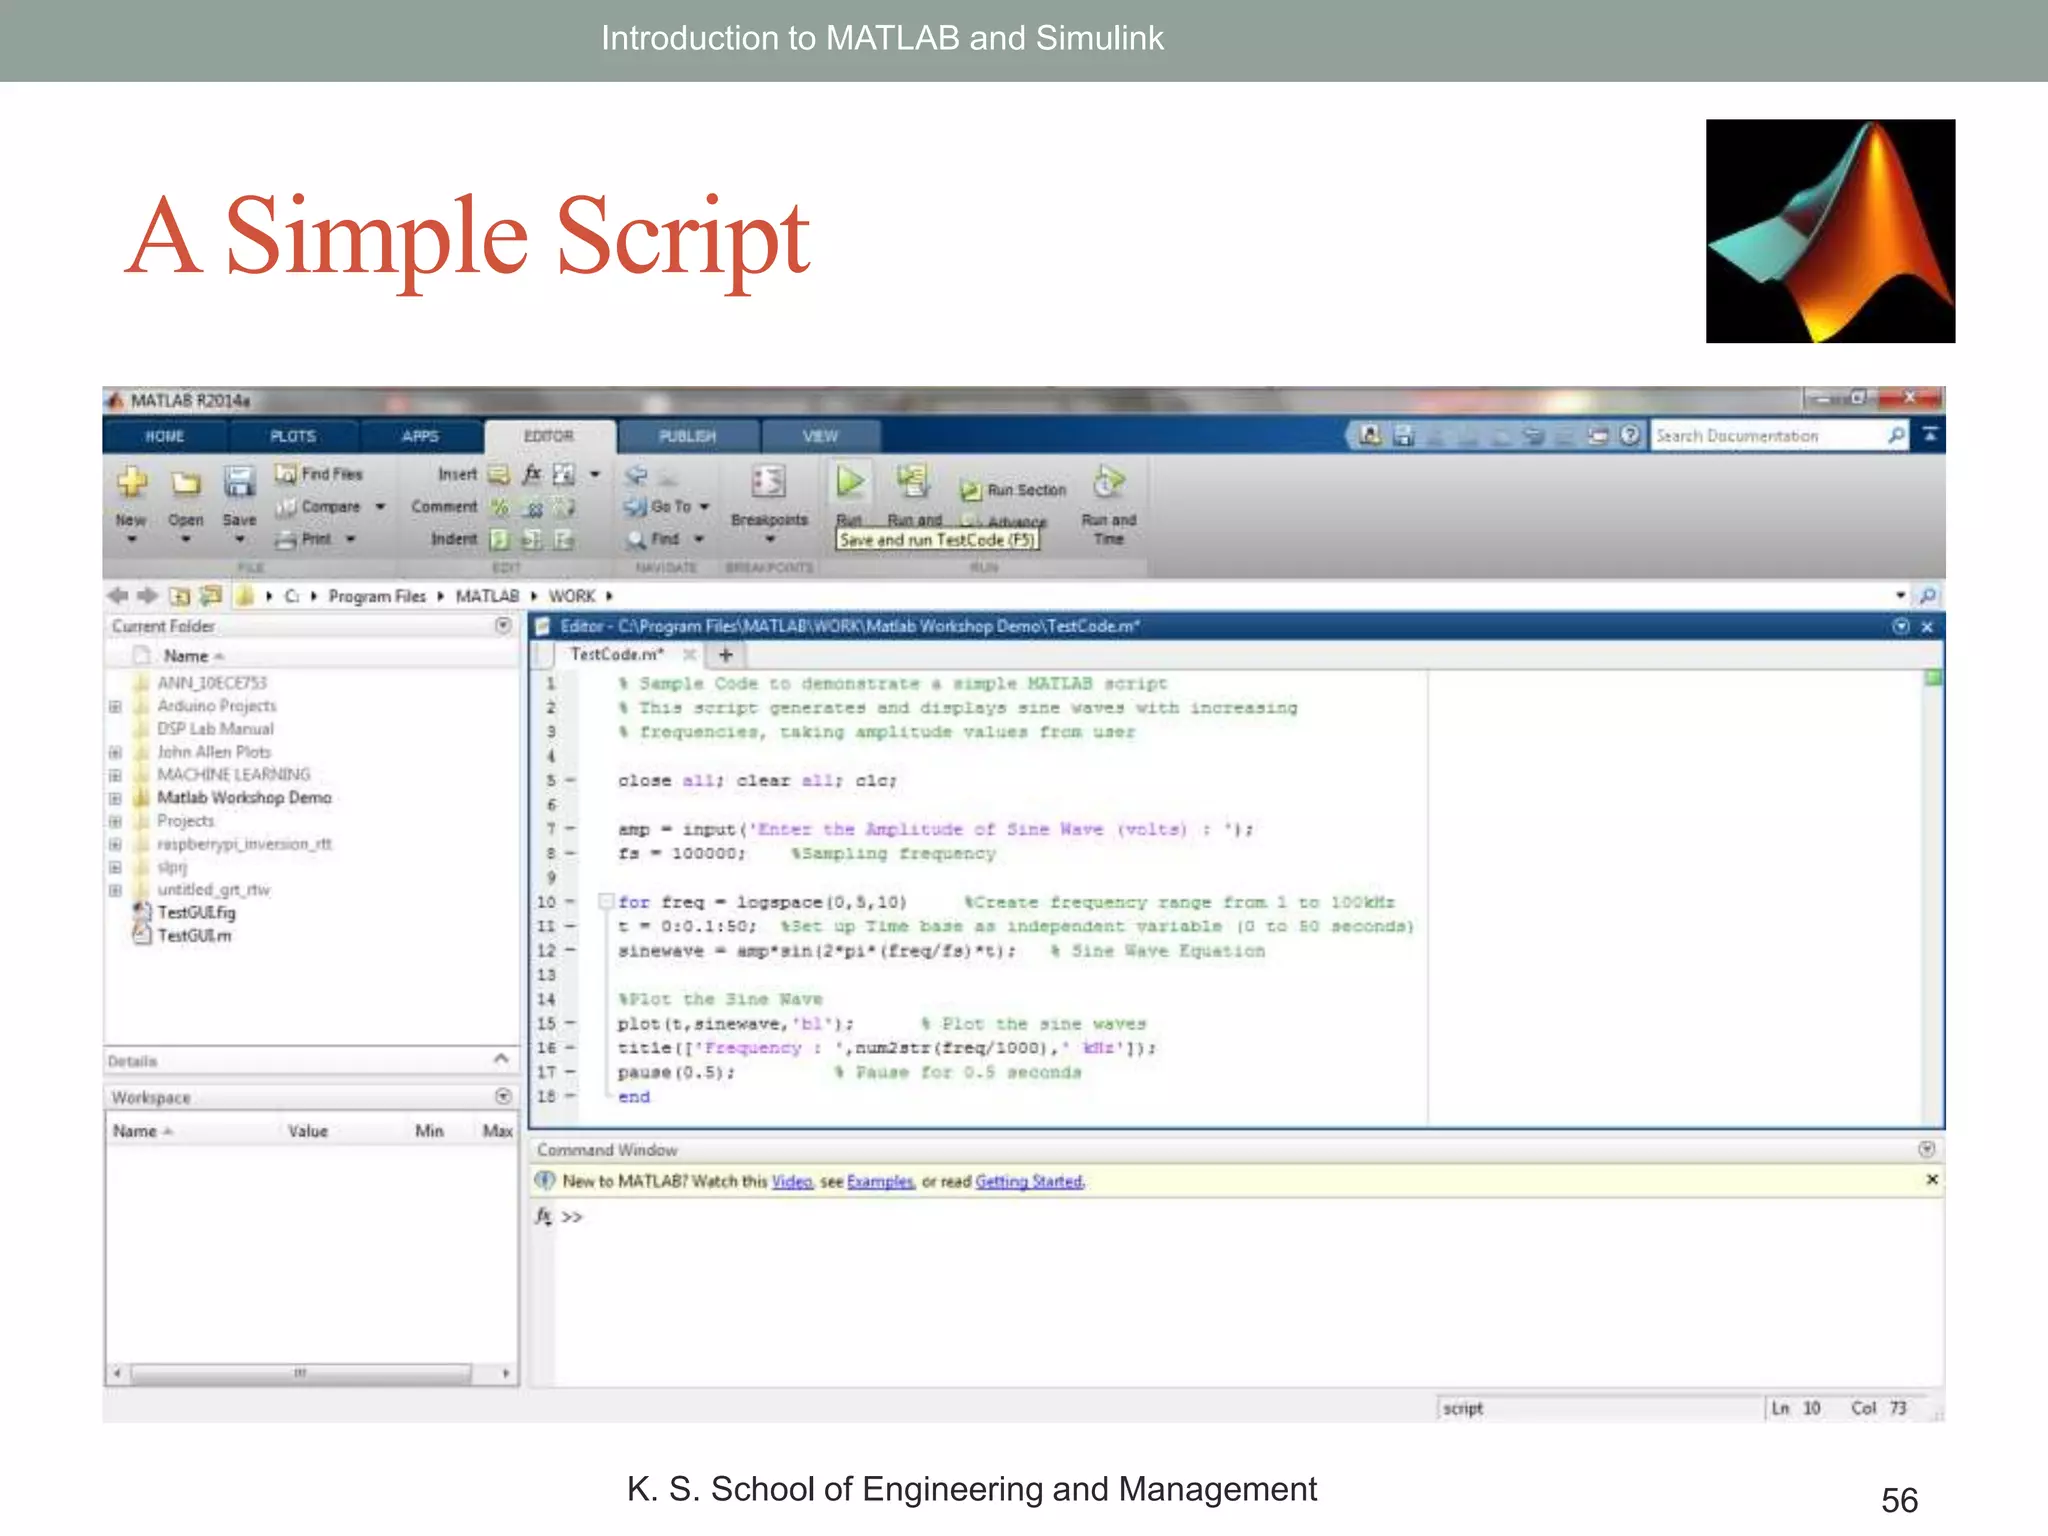Viewport: 2048px width, 1536px height.
Task: Sort the Workspace by Value column
Action: click(x=308, y=1131)
